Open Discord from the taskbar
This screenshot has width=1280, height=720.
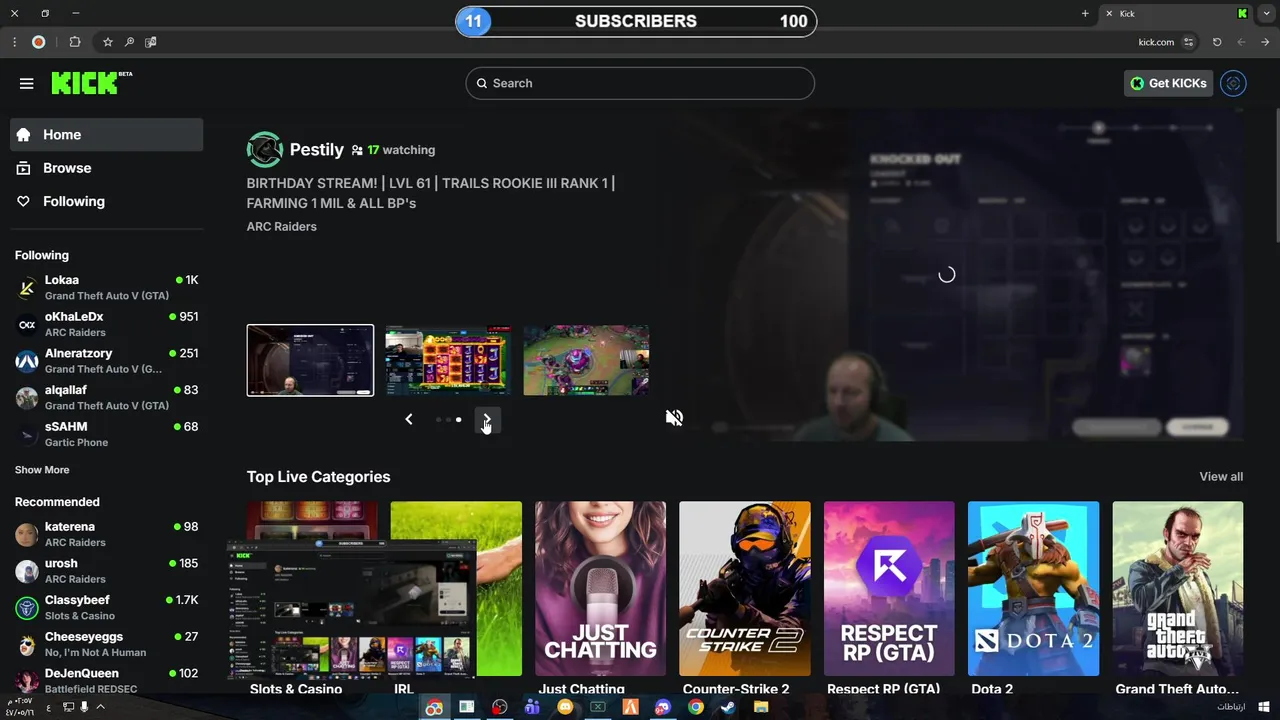[x=662, y=707]
